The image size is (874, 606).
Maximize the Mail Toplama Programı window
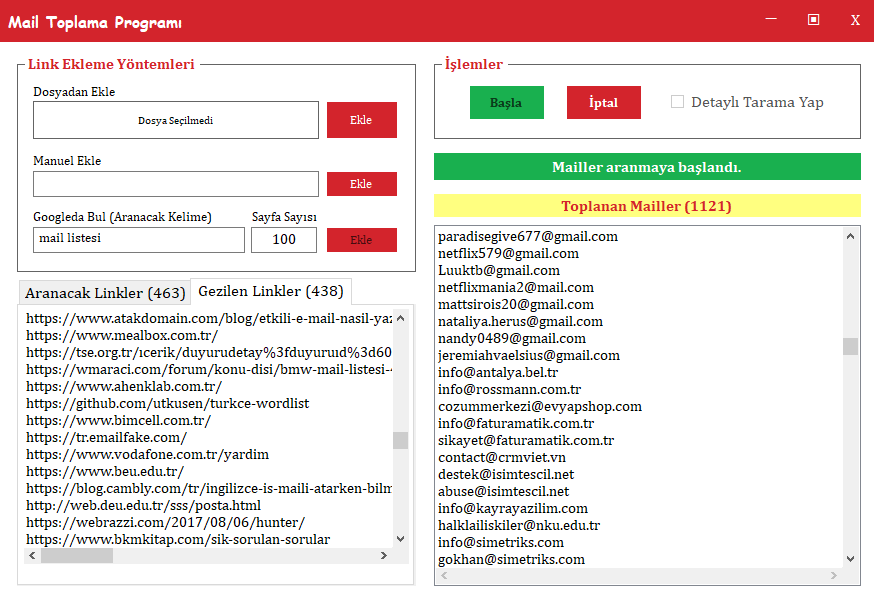pyautogui.click(x=813, y=20)
